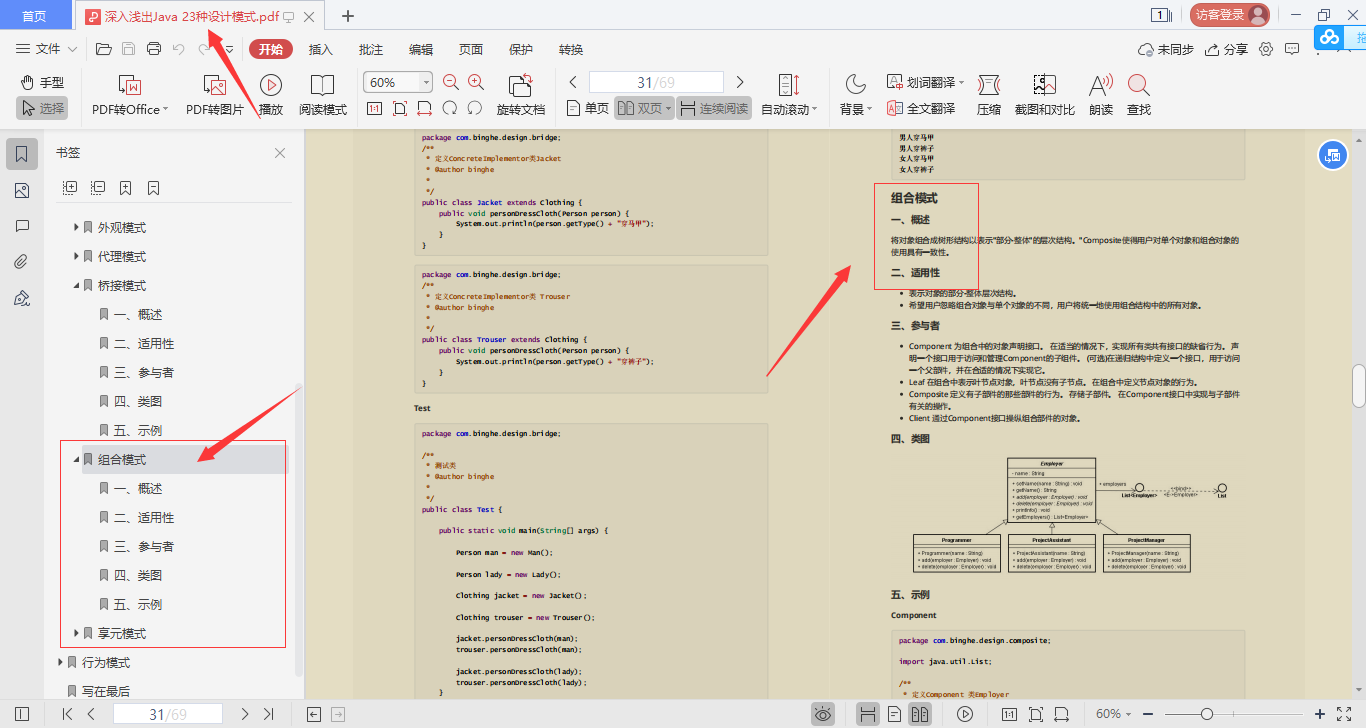Toggle eye protection mode in status bar
The width and height of the screenshot is (1366, 728).
click(x=823, y=714)
